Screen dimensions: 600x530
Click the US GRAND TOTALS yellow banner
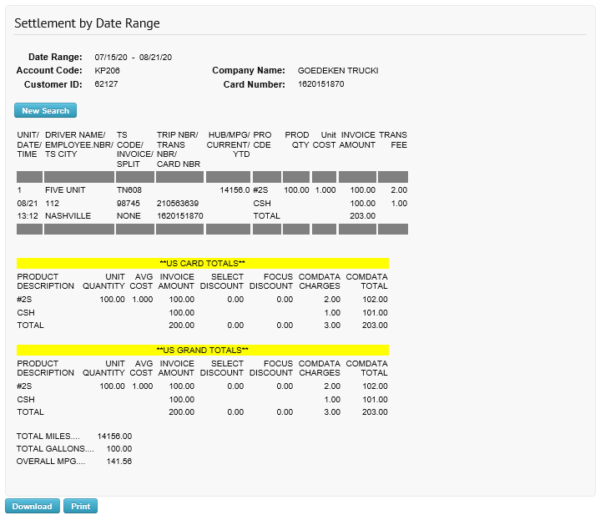point(202,350)
